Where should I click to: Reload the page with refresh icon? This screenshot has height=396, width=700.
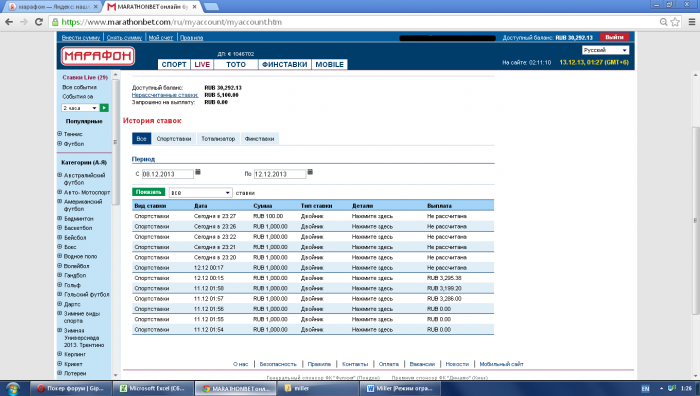[x=39, y=22]
